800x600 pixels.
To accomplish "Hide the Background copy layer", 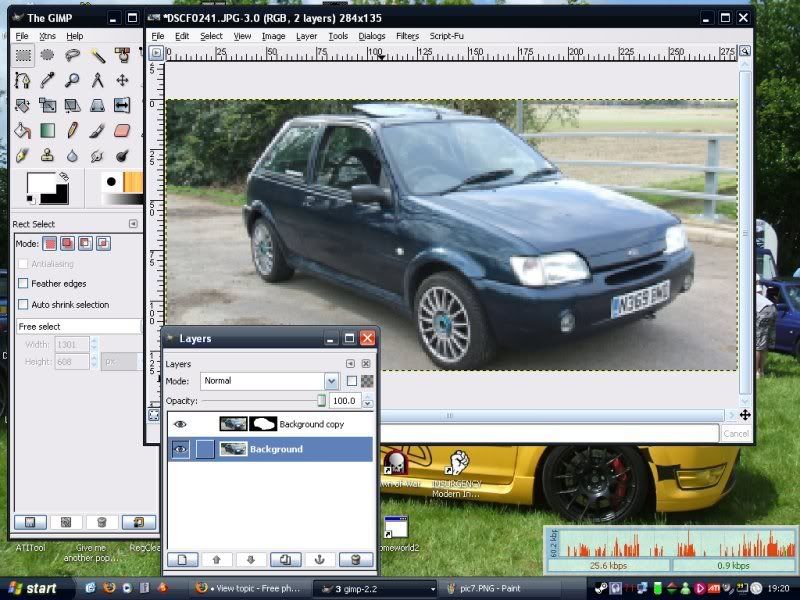I will tap(180, 424).
